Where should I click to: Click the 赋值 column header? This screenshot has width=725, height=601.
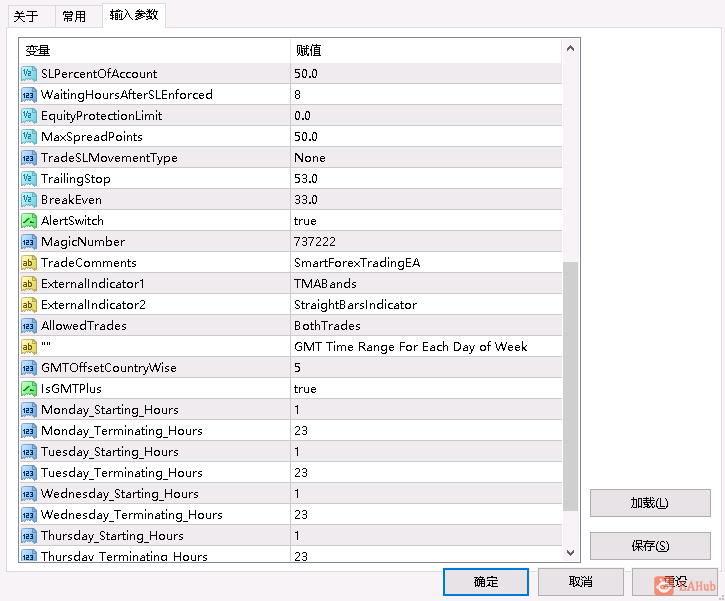(426, 50)
